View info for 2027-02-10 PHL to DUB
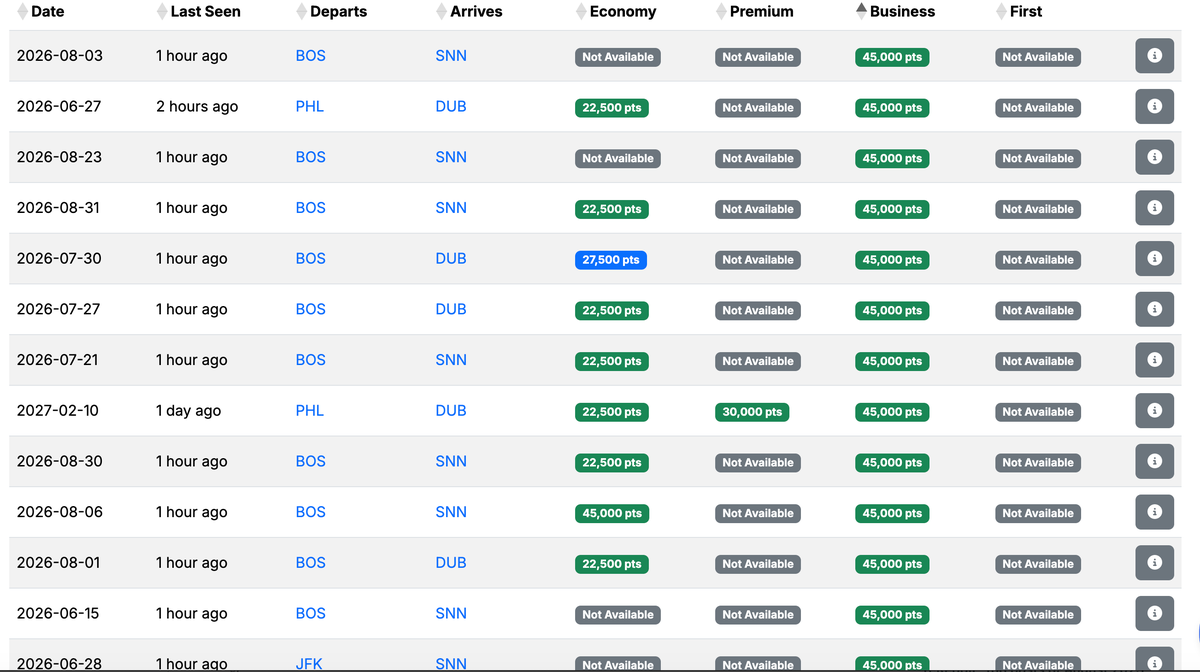1200x672 pixels. tap(1154, 410)
